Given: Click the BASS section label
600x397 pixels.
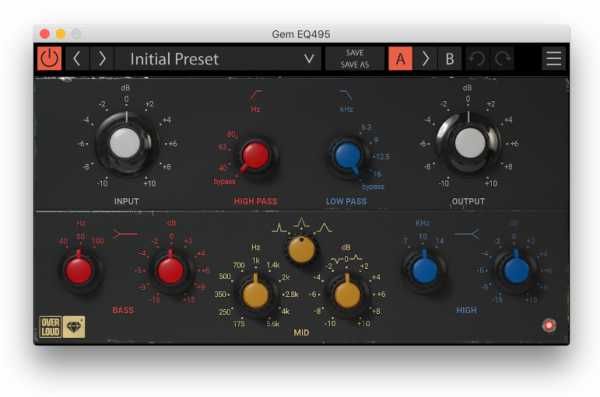Looking at the screenshot, I should [123, 310].
